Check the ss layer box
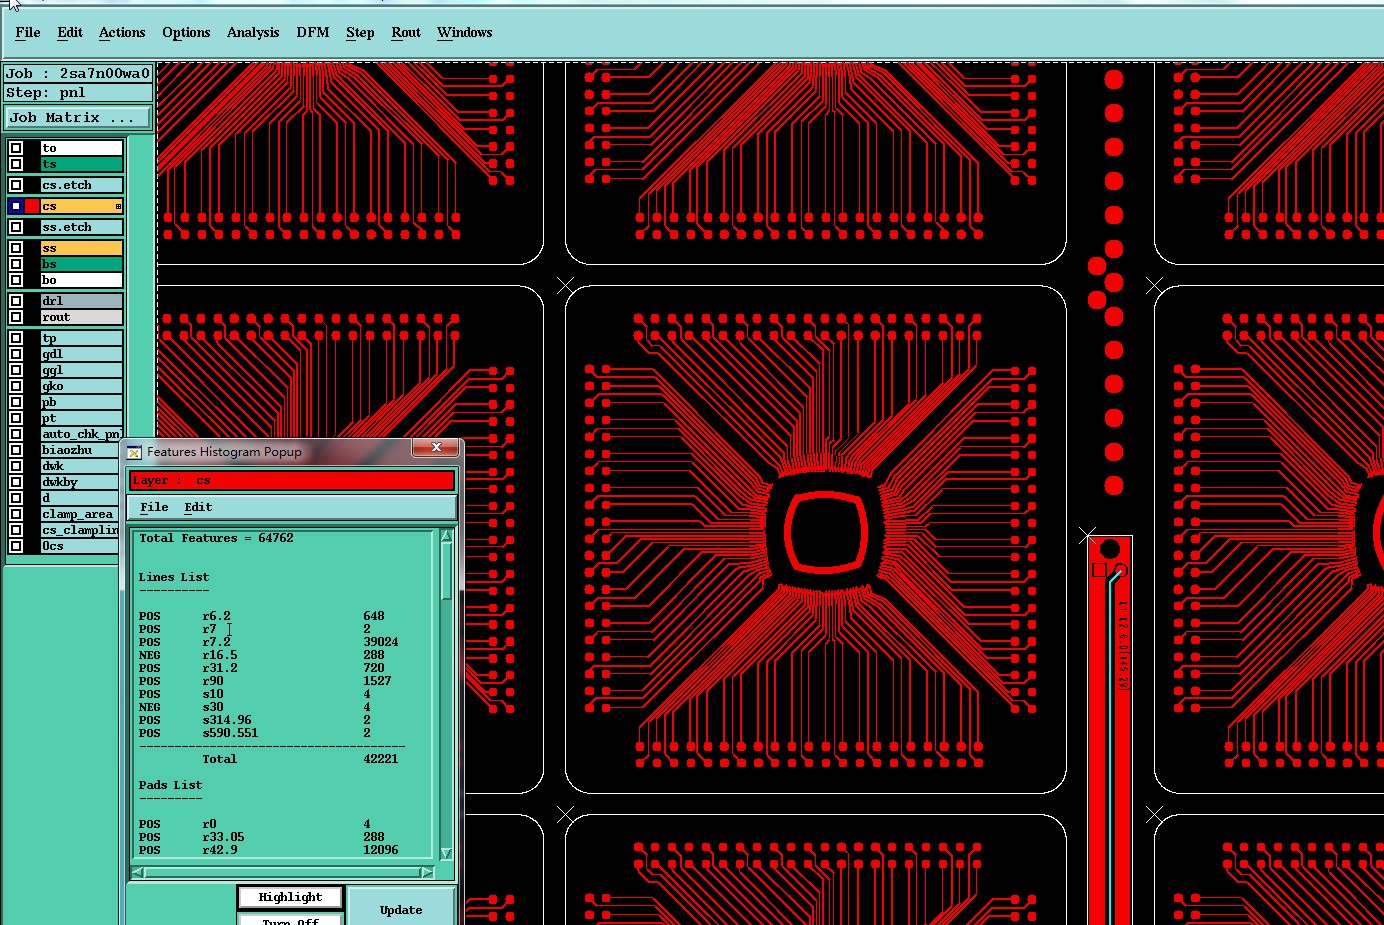The width and height of the screenshot is (1384, 925). pos(16,248)
